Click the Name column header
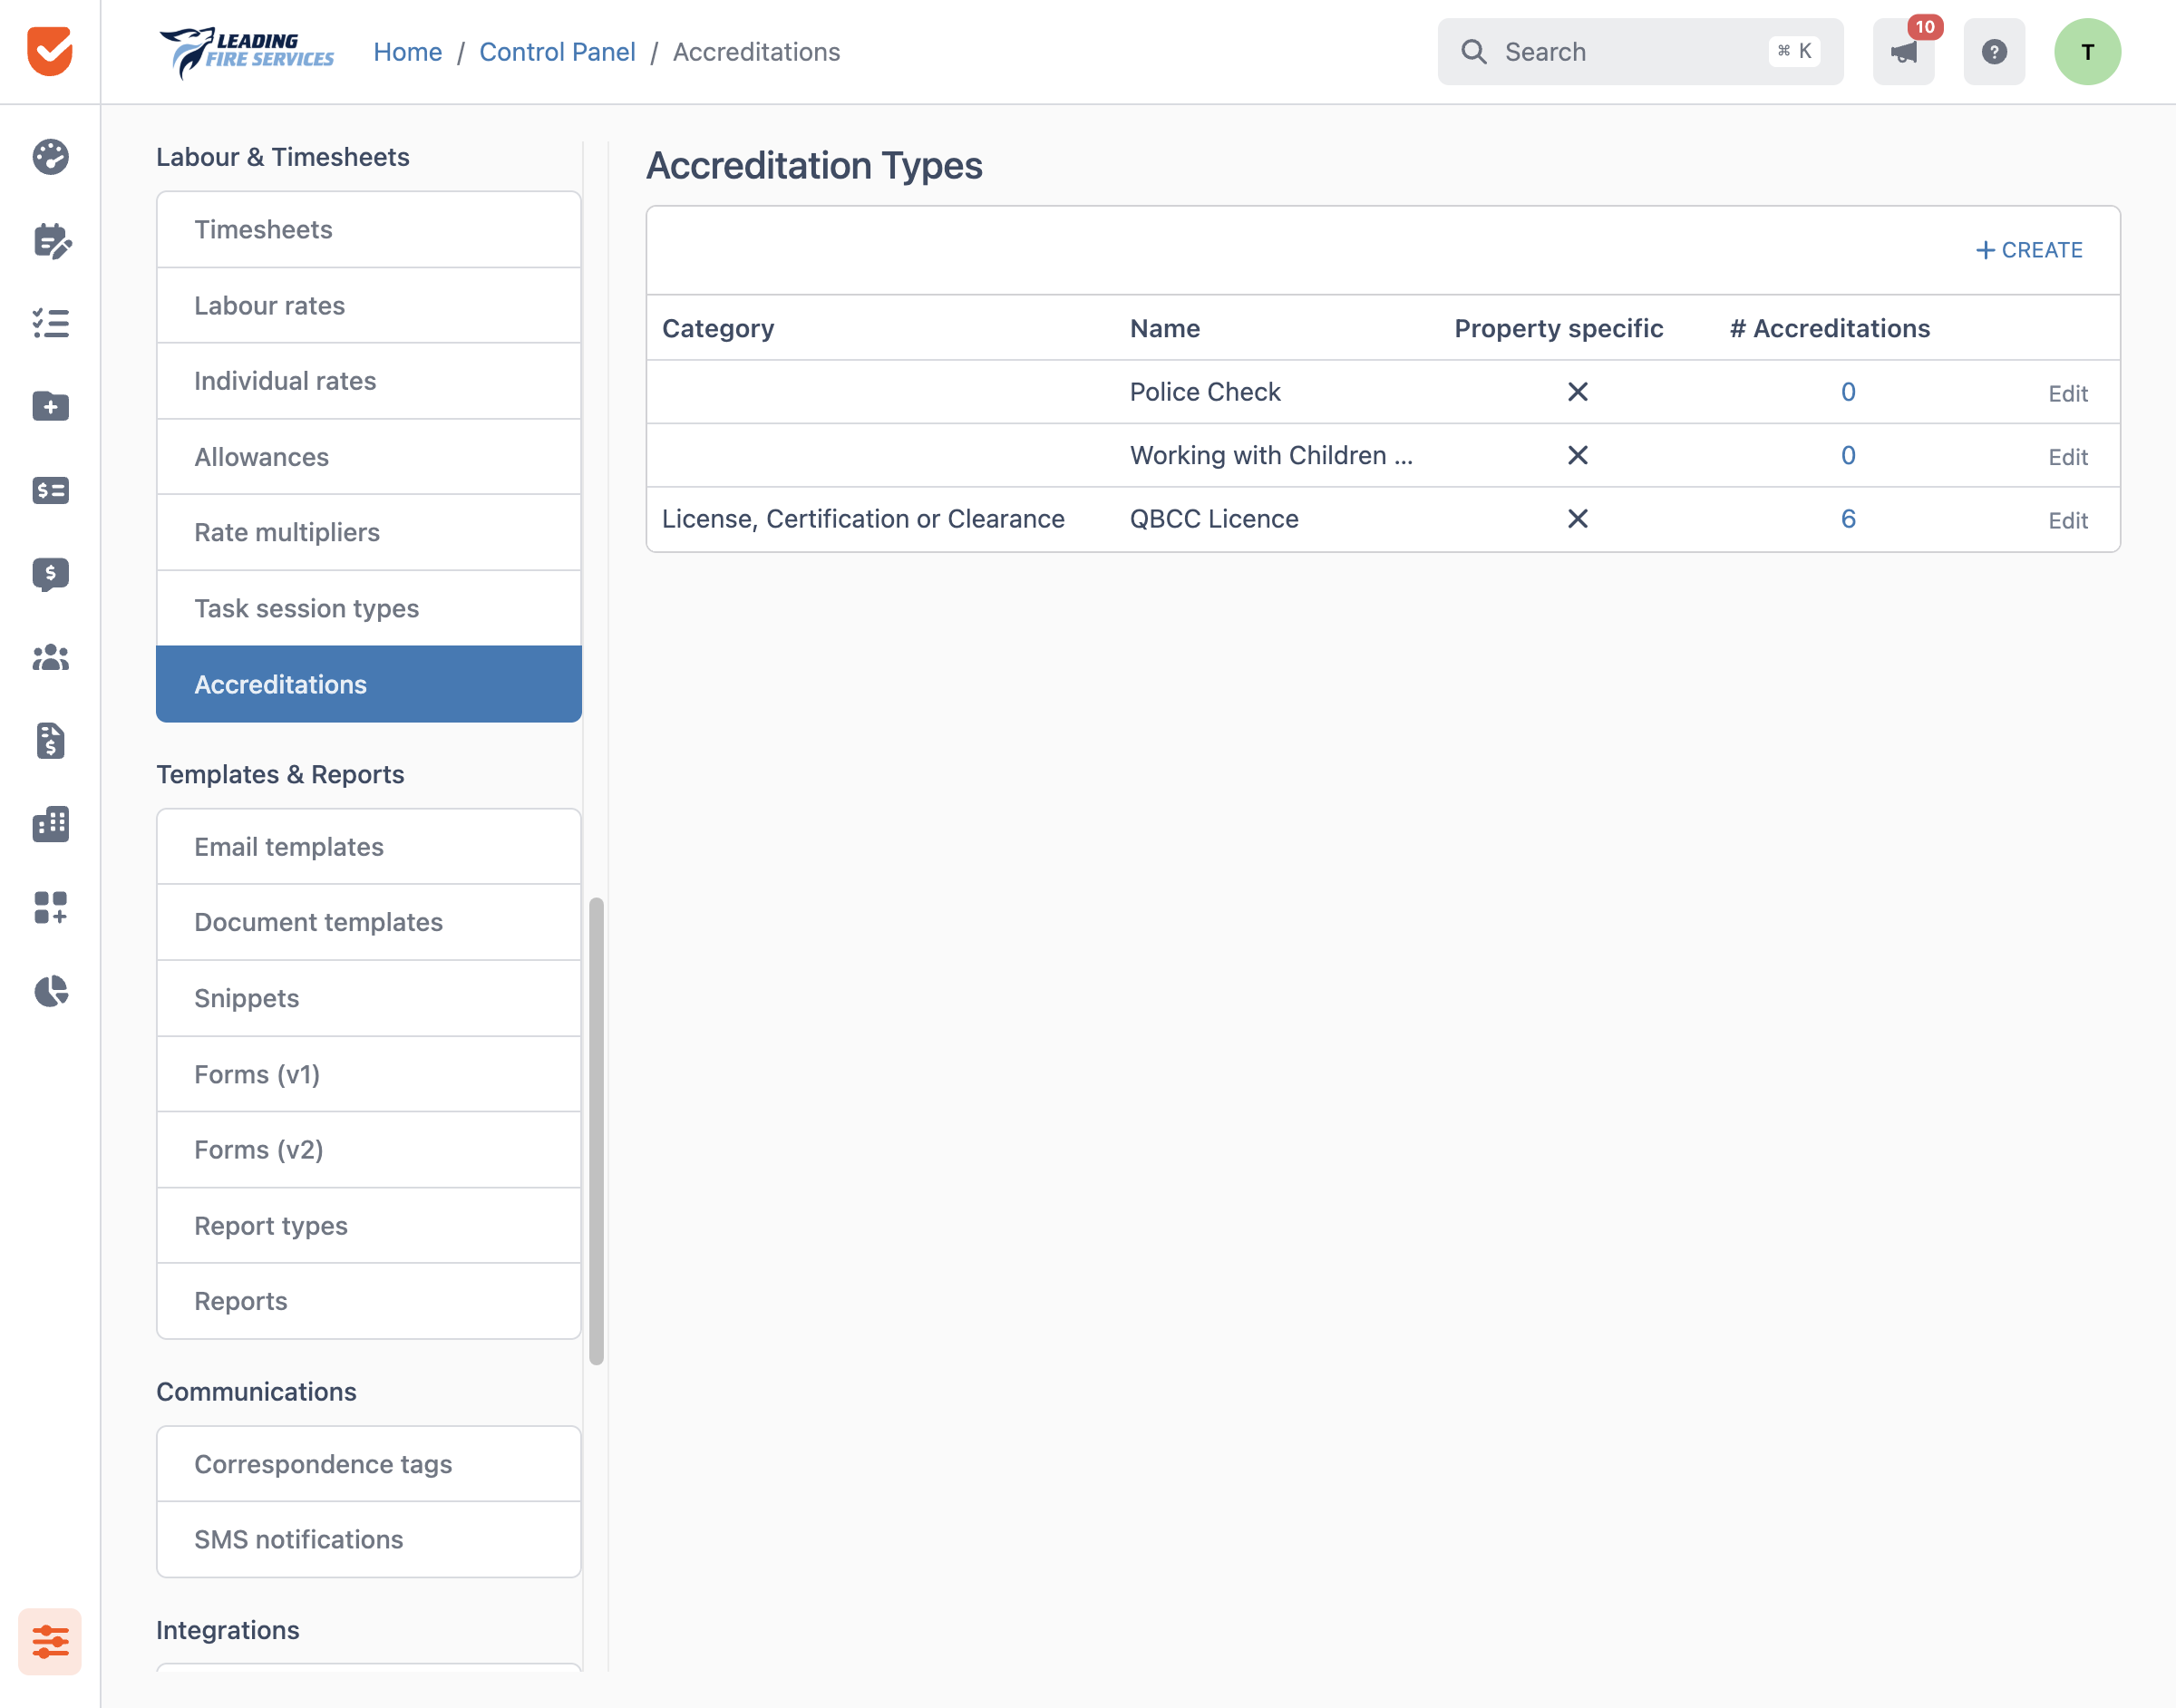Screen dimensions: 2176x1708 1165,328
